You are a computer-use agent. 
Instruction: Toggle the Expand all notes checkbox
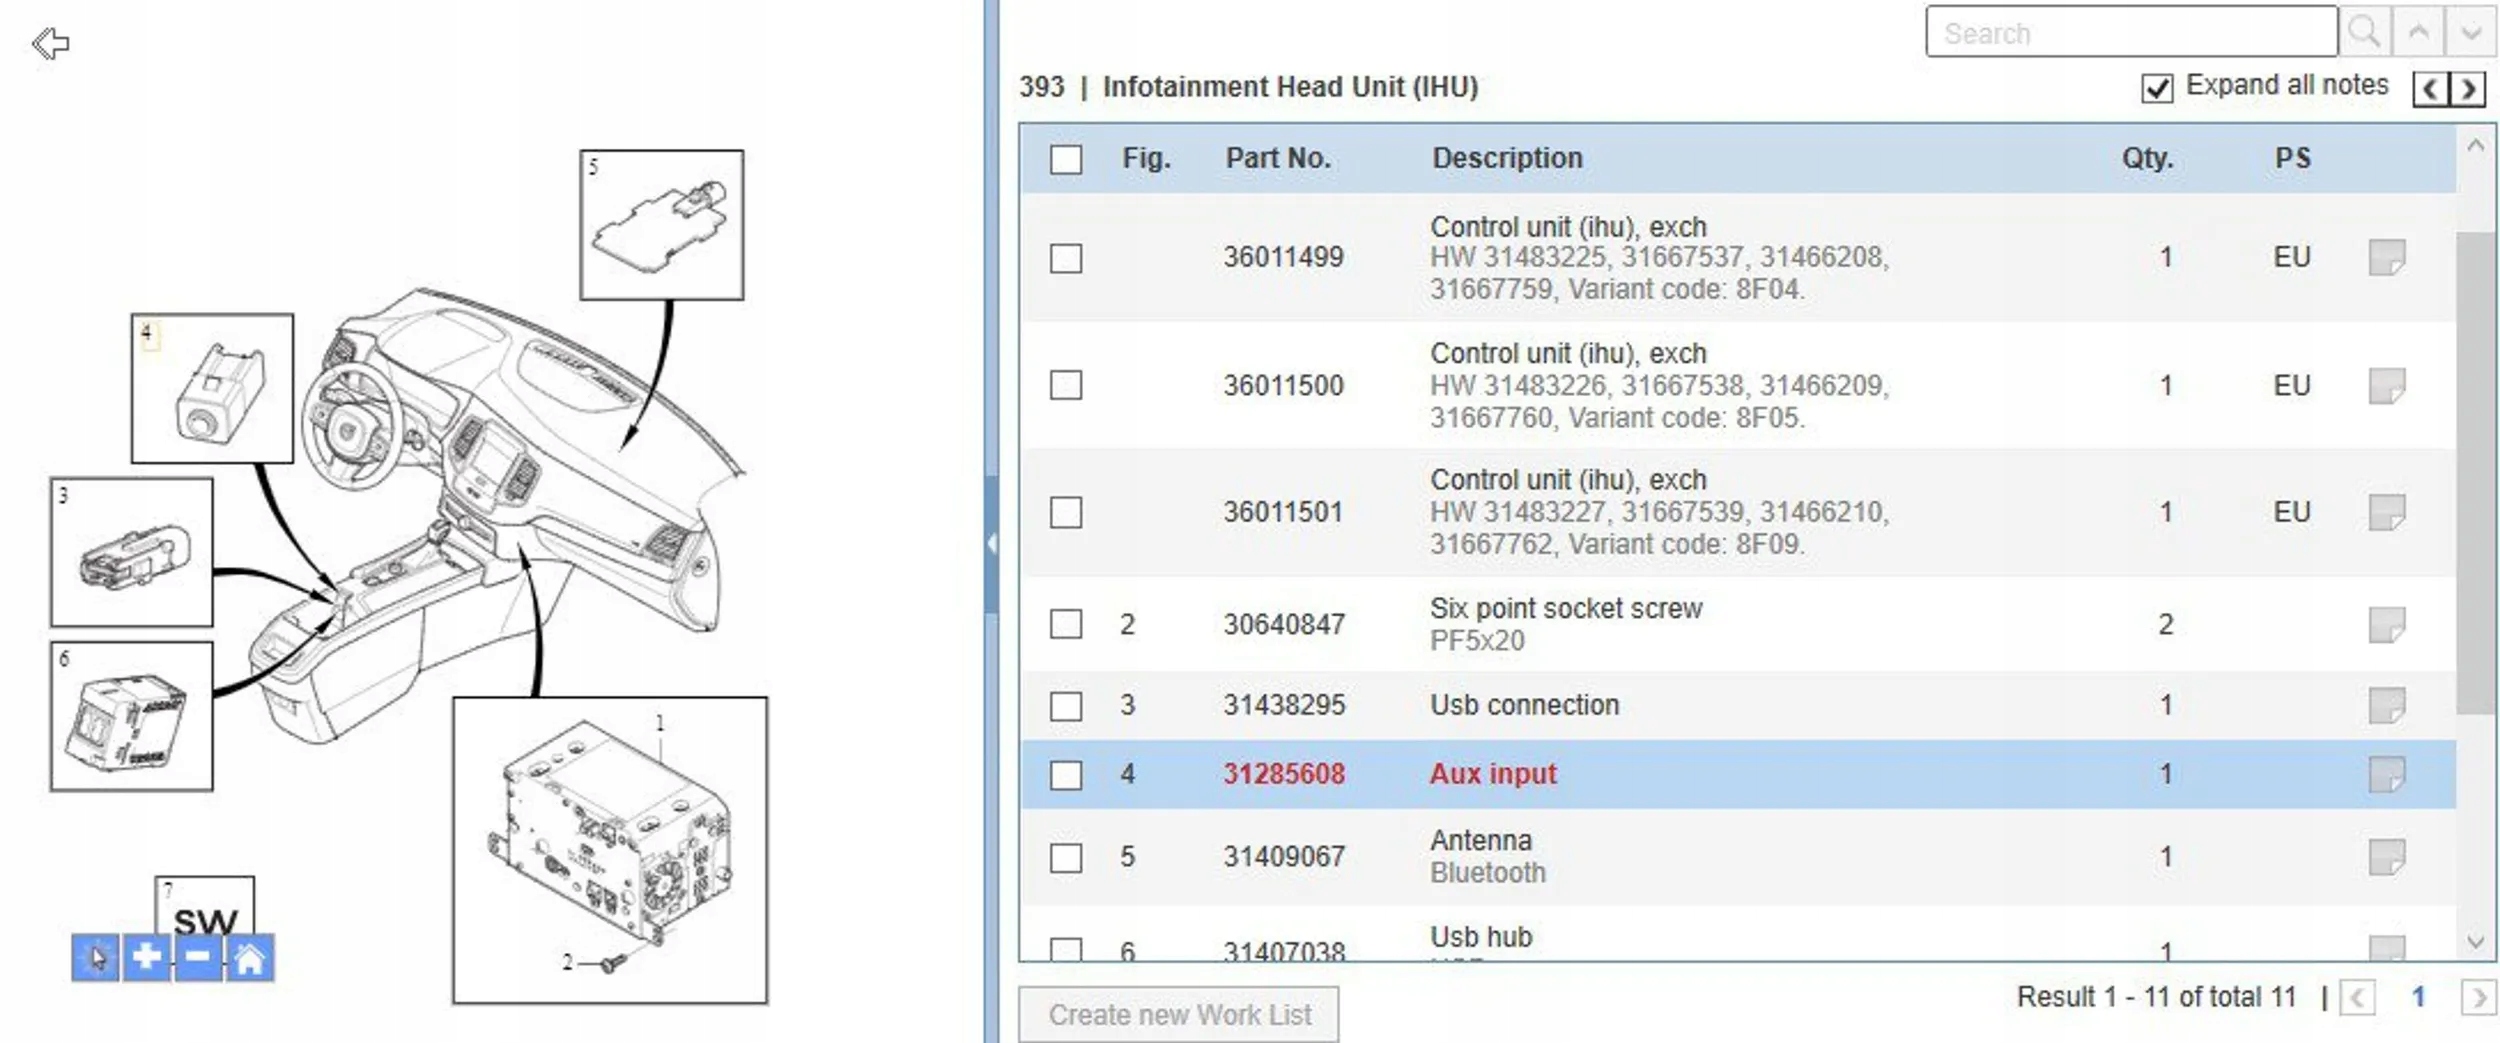click(2157, 88)
